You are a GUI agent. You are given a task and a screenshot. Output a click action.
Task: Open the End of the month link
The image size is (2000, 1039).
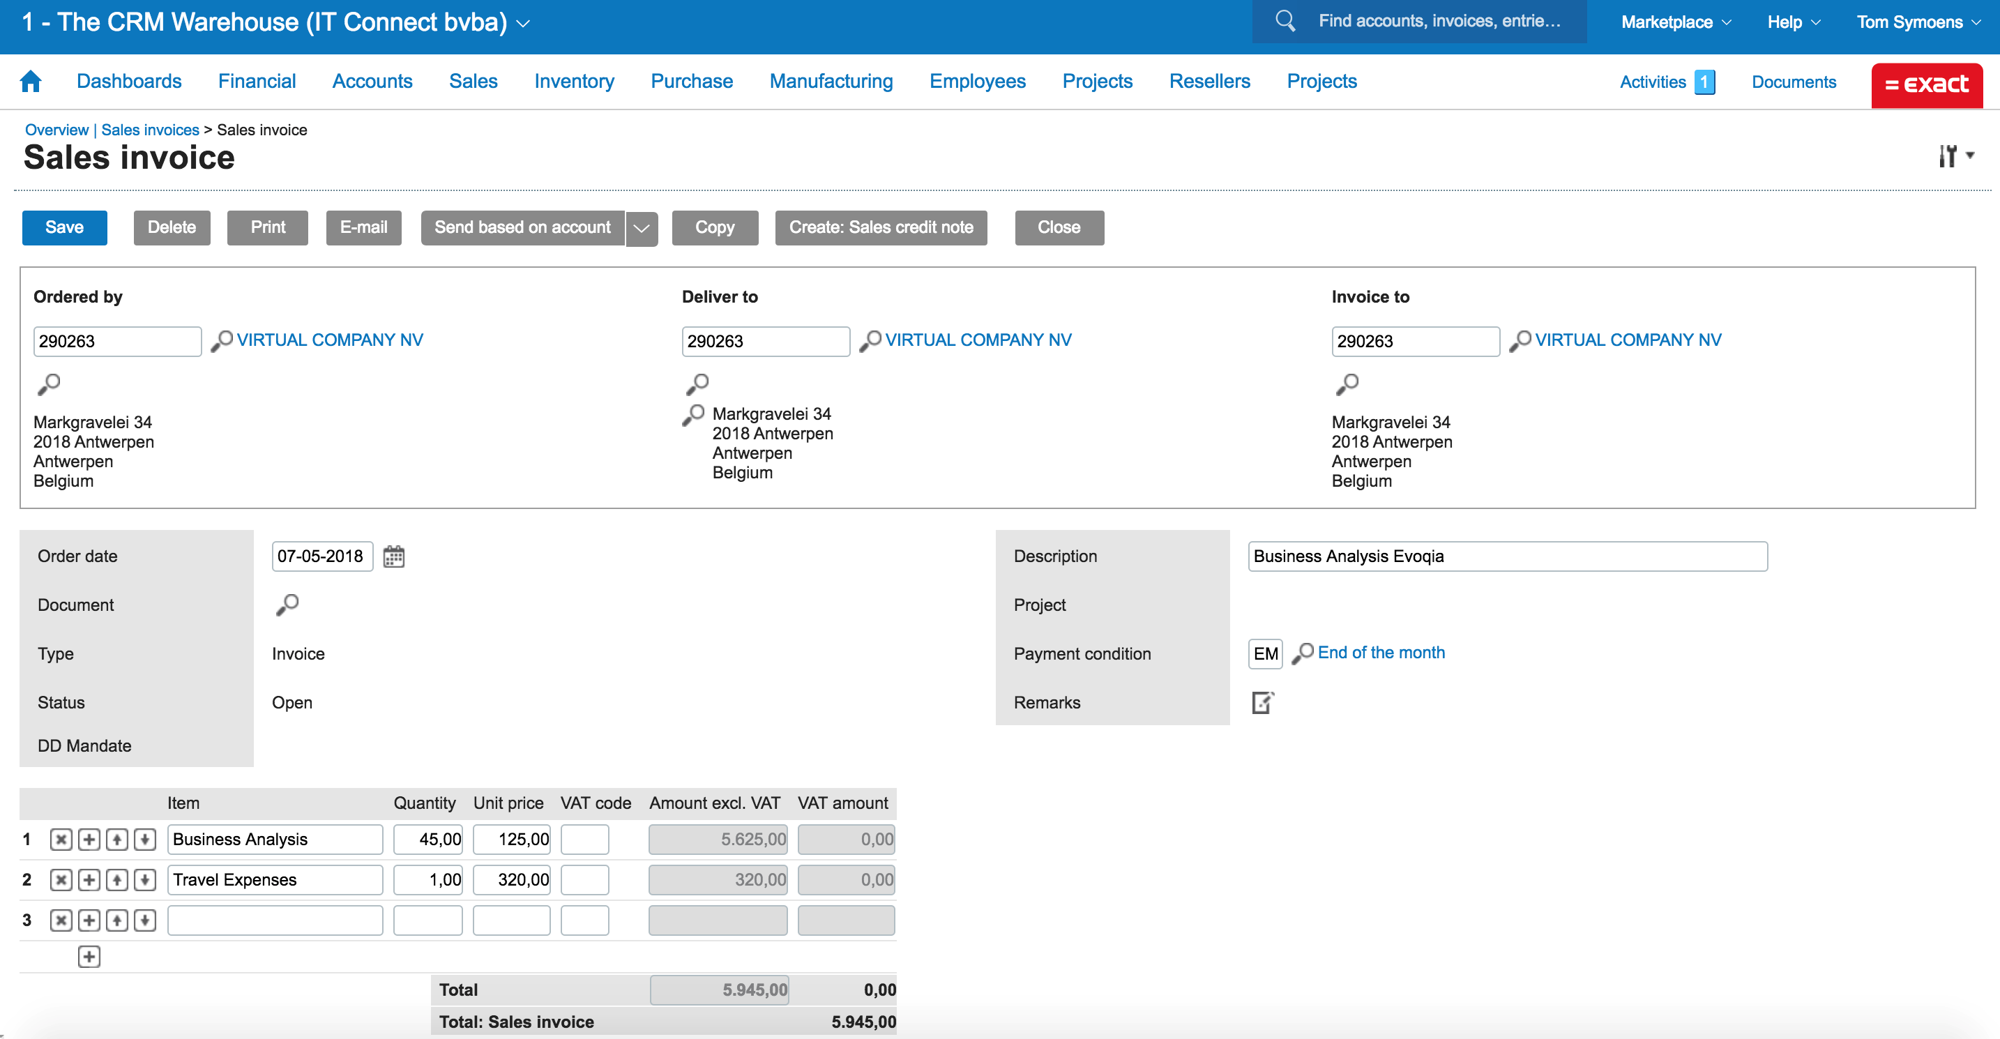tap(1380, 653)
